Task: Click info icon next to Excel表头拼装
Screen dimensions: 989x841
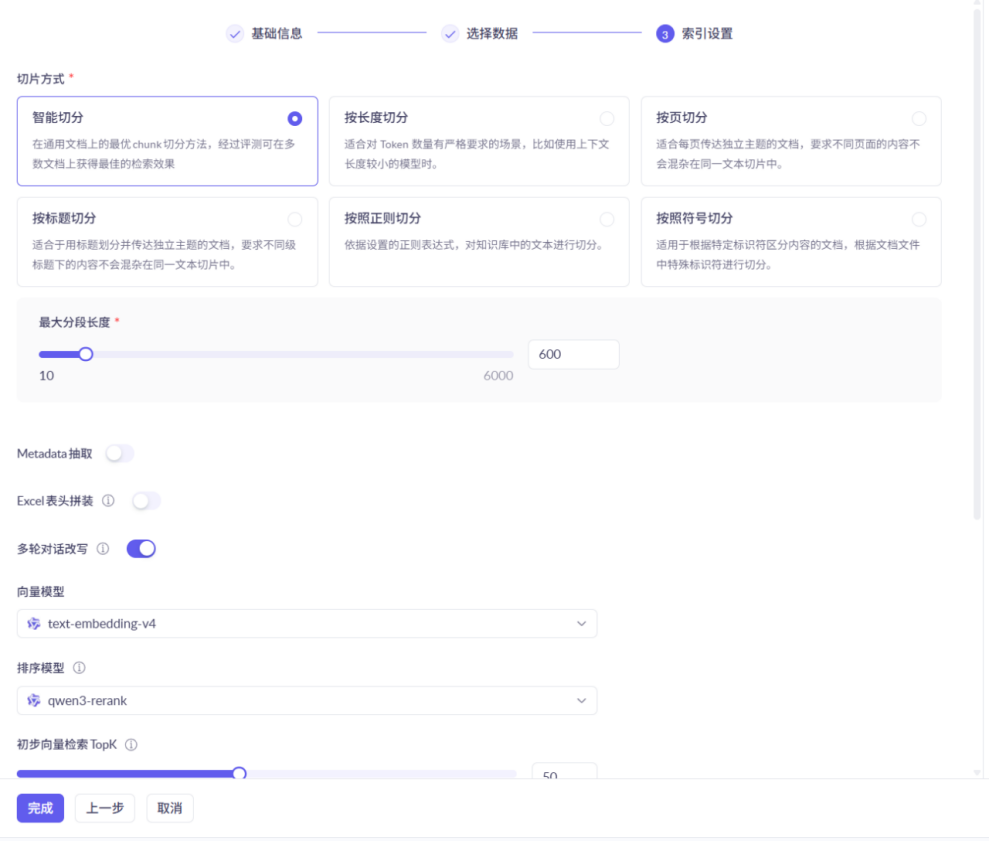Action: point(108,501)
